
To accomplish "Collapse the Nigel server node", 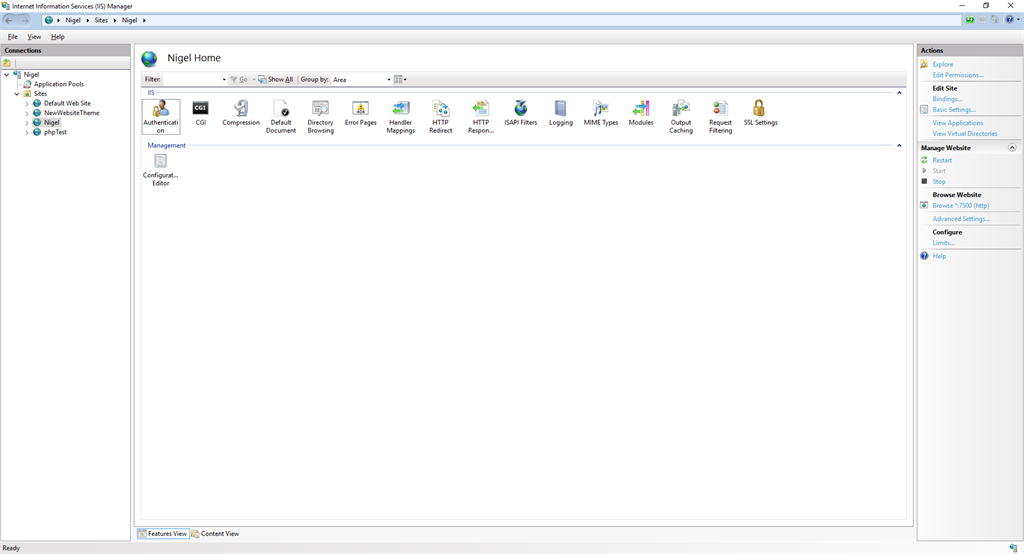I will click(7, 74).
